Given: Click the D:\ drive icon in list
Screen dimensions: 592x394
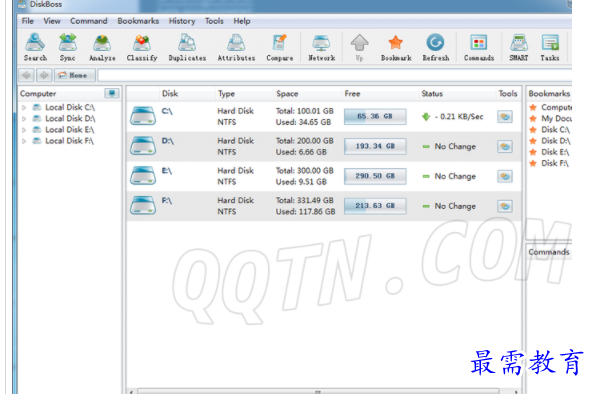Looking at the screenshot, I should (x=143, y=146).
